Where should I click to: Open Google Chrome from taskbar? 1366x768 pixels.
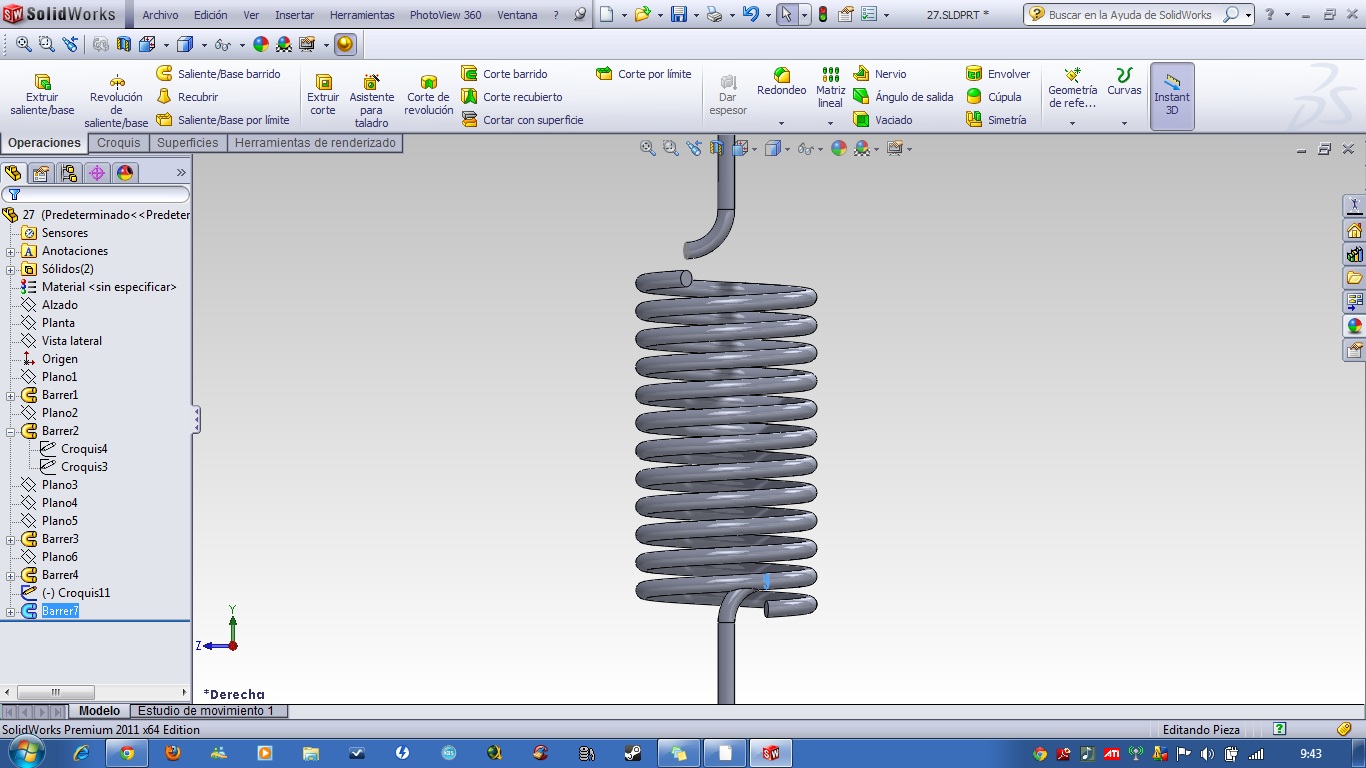pyautogui.click(x=127, y=753)
